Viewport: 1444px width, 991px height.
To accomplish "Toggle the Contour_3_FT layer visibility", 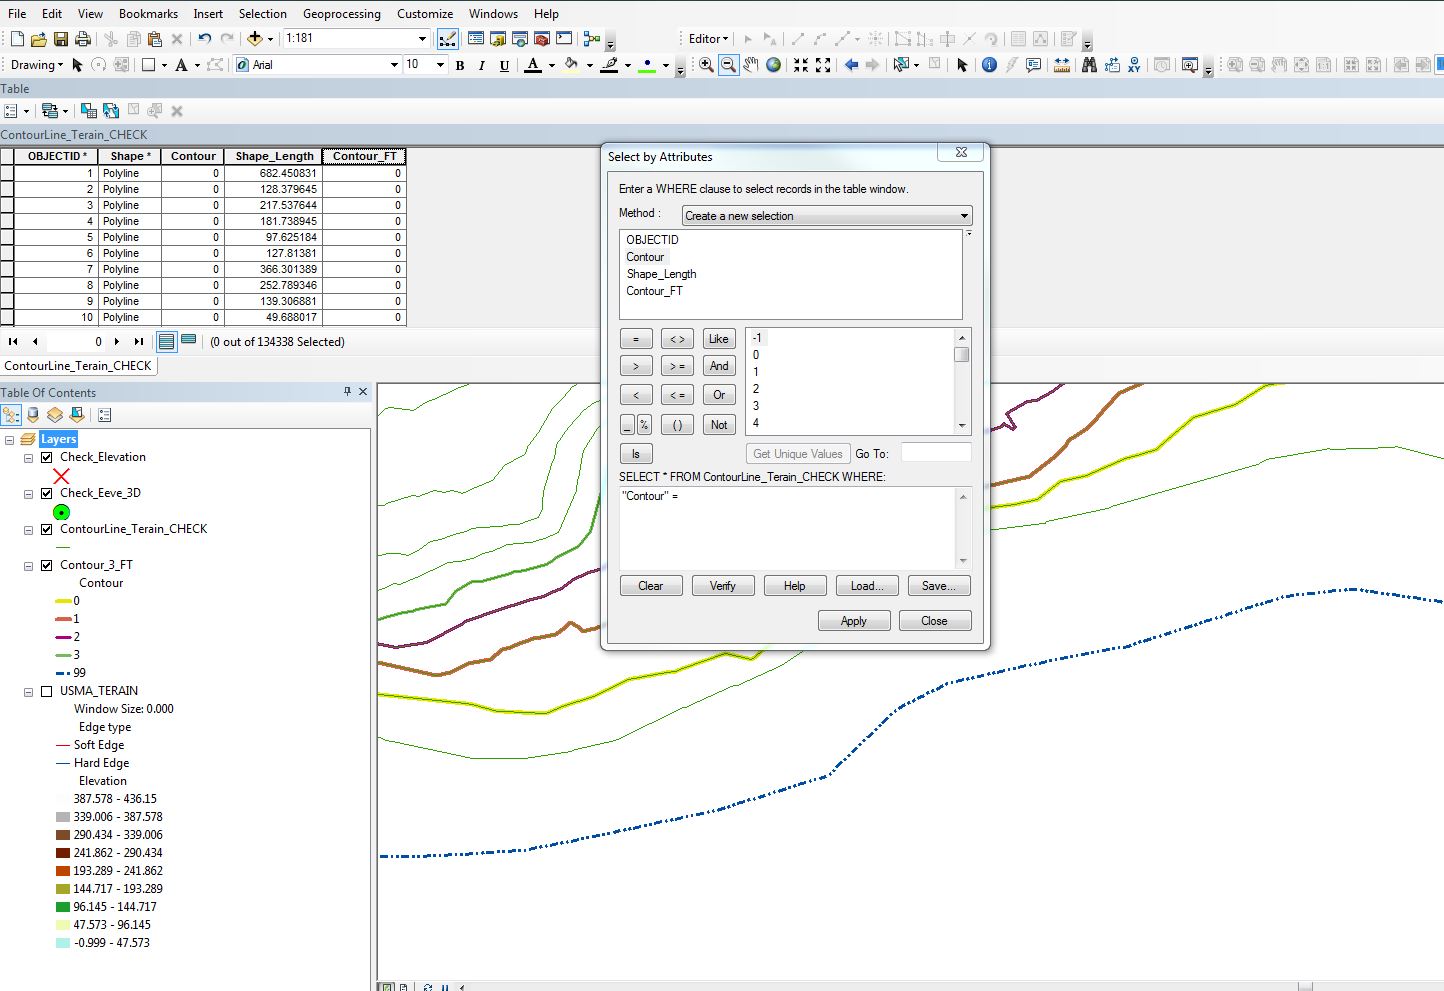I will pyautogui.click(x=47, y=565).
